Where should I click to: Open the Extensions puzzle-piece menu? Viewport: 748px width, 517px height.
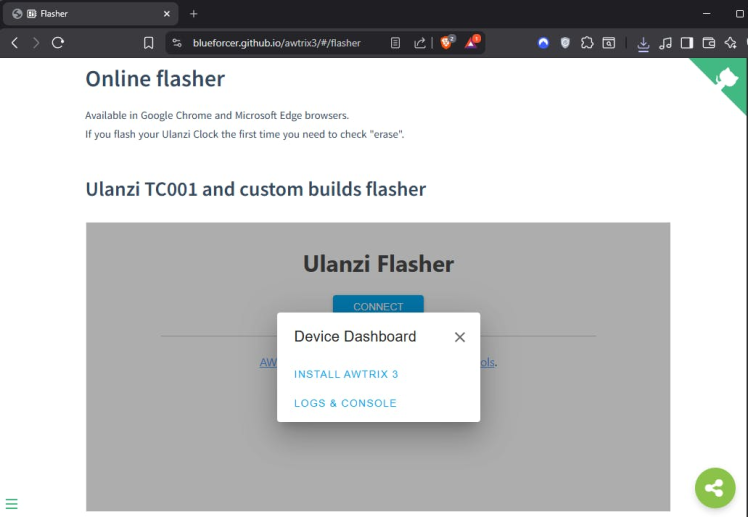pyautogui.click(x=587, y=43)
